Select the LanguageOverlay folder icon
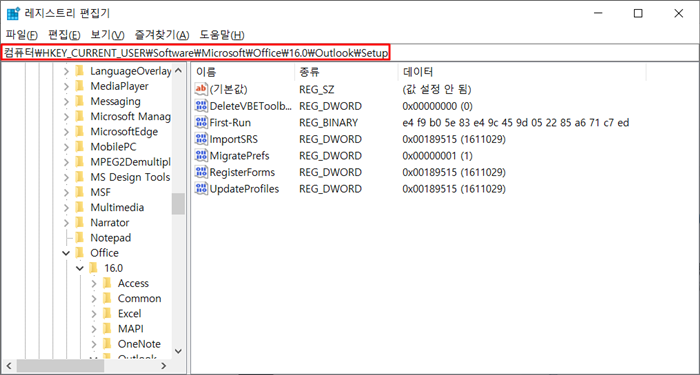This screenshot has height=375, width=700. pos(80,71)
